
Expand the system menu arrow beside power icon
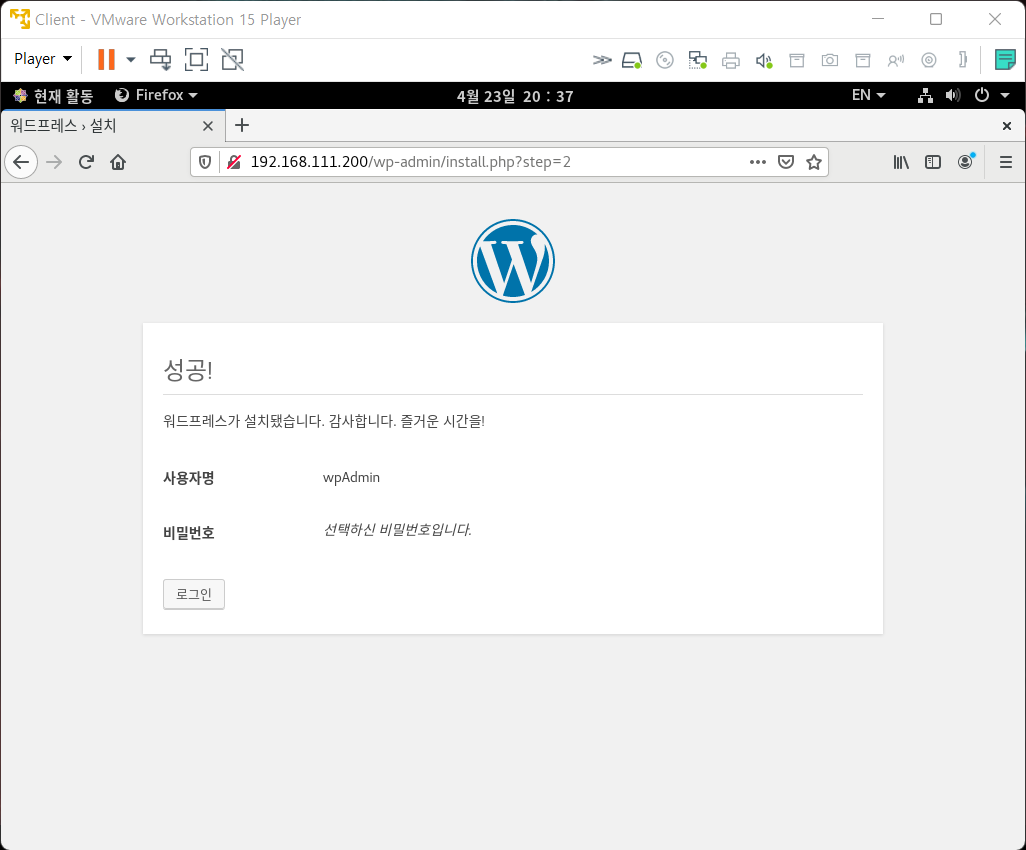1005,96
